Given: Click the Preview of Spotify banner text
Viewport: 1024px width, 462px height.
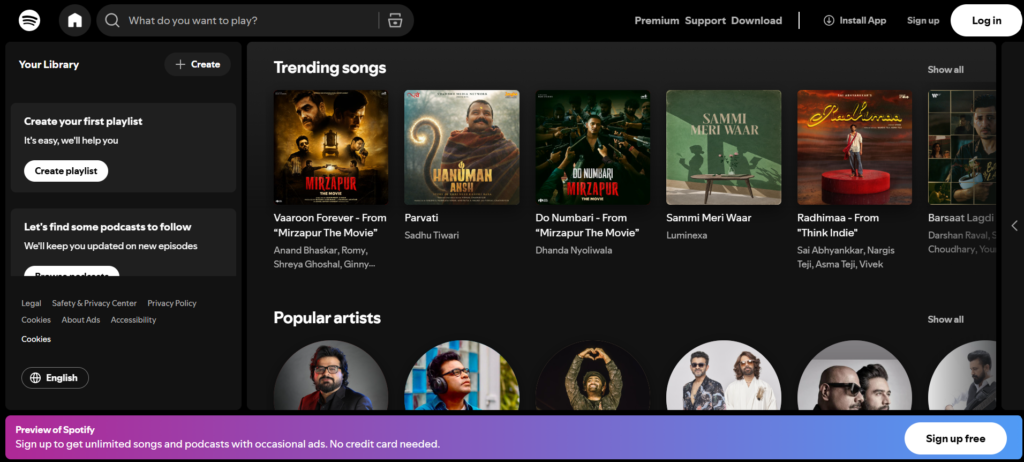Looking at the screenshot, I should click(55, 430).
